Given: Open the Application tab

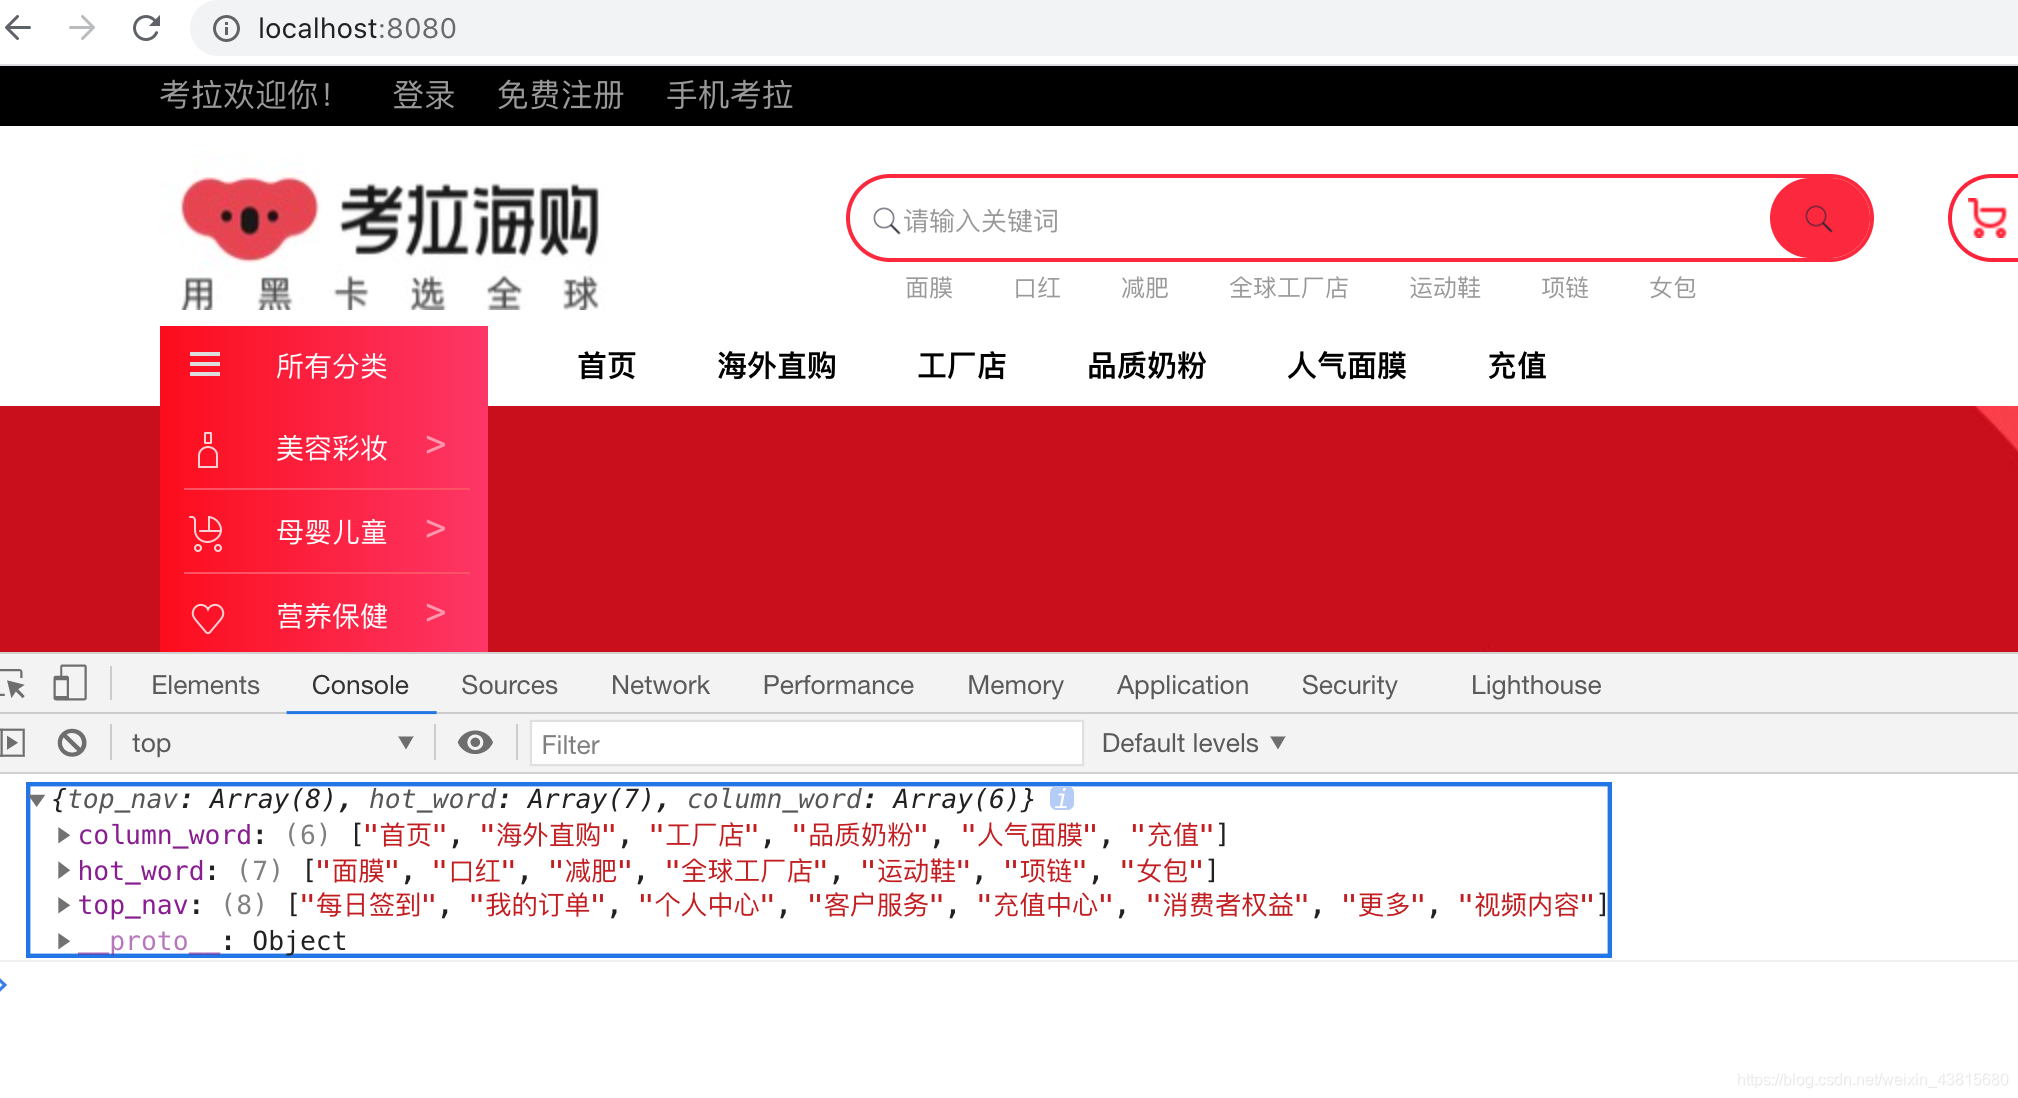Looking at the screenshot, I should tap(1182, 685).
